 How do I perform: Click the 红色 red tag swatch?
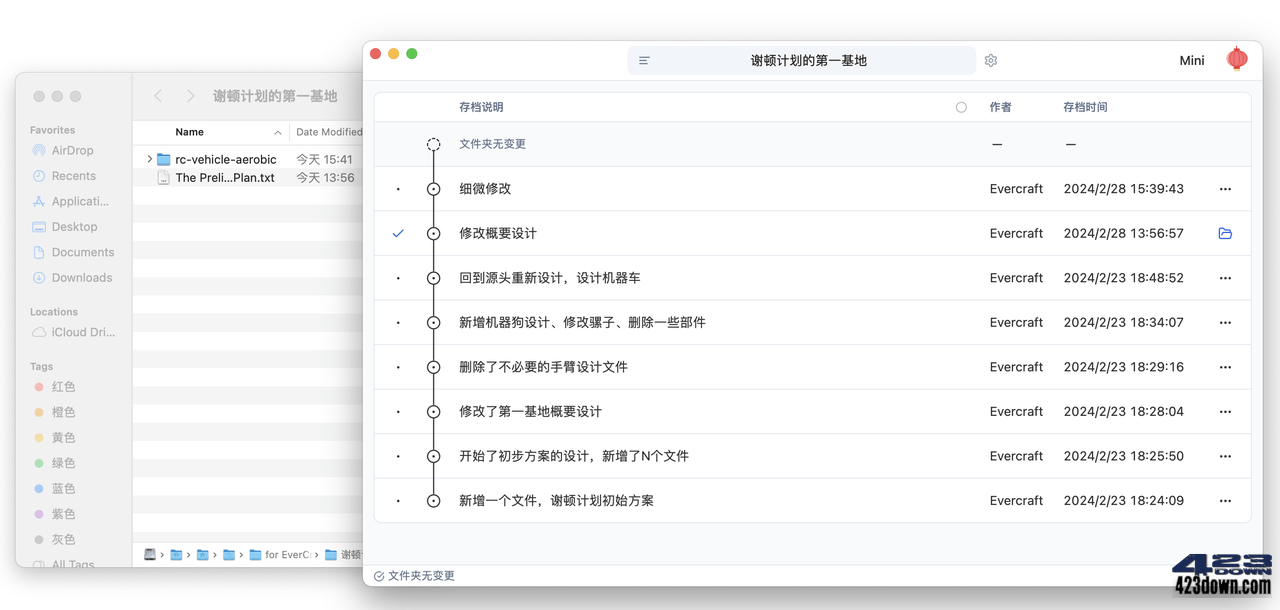pos(37,386)
